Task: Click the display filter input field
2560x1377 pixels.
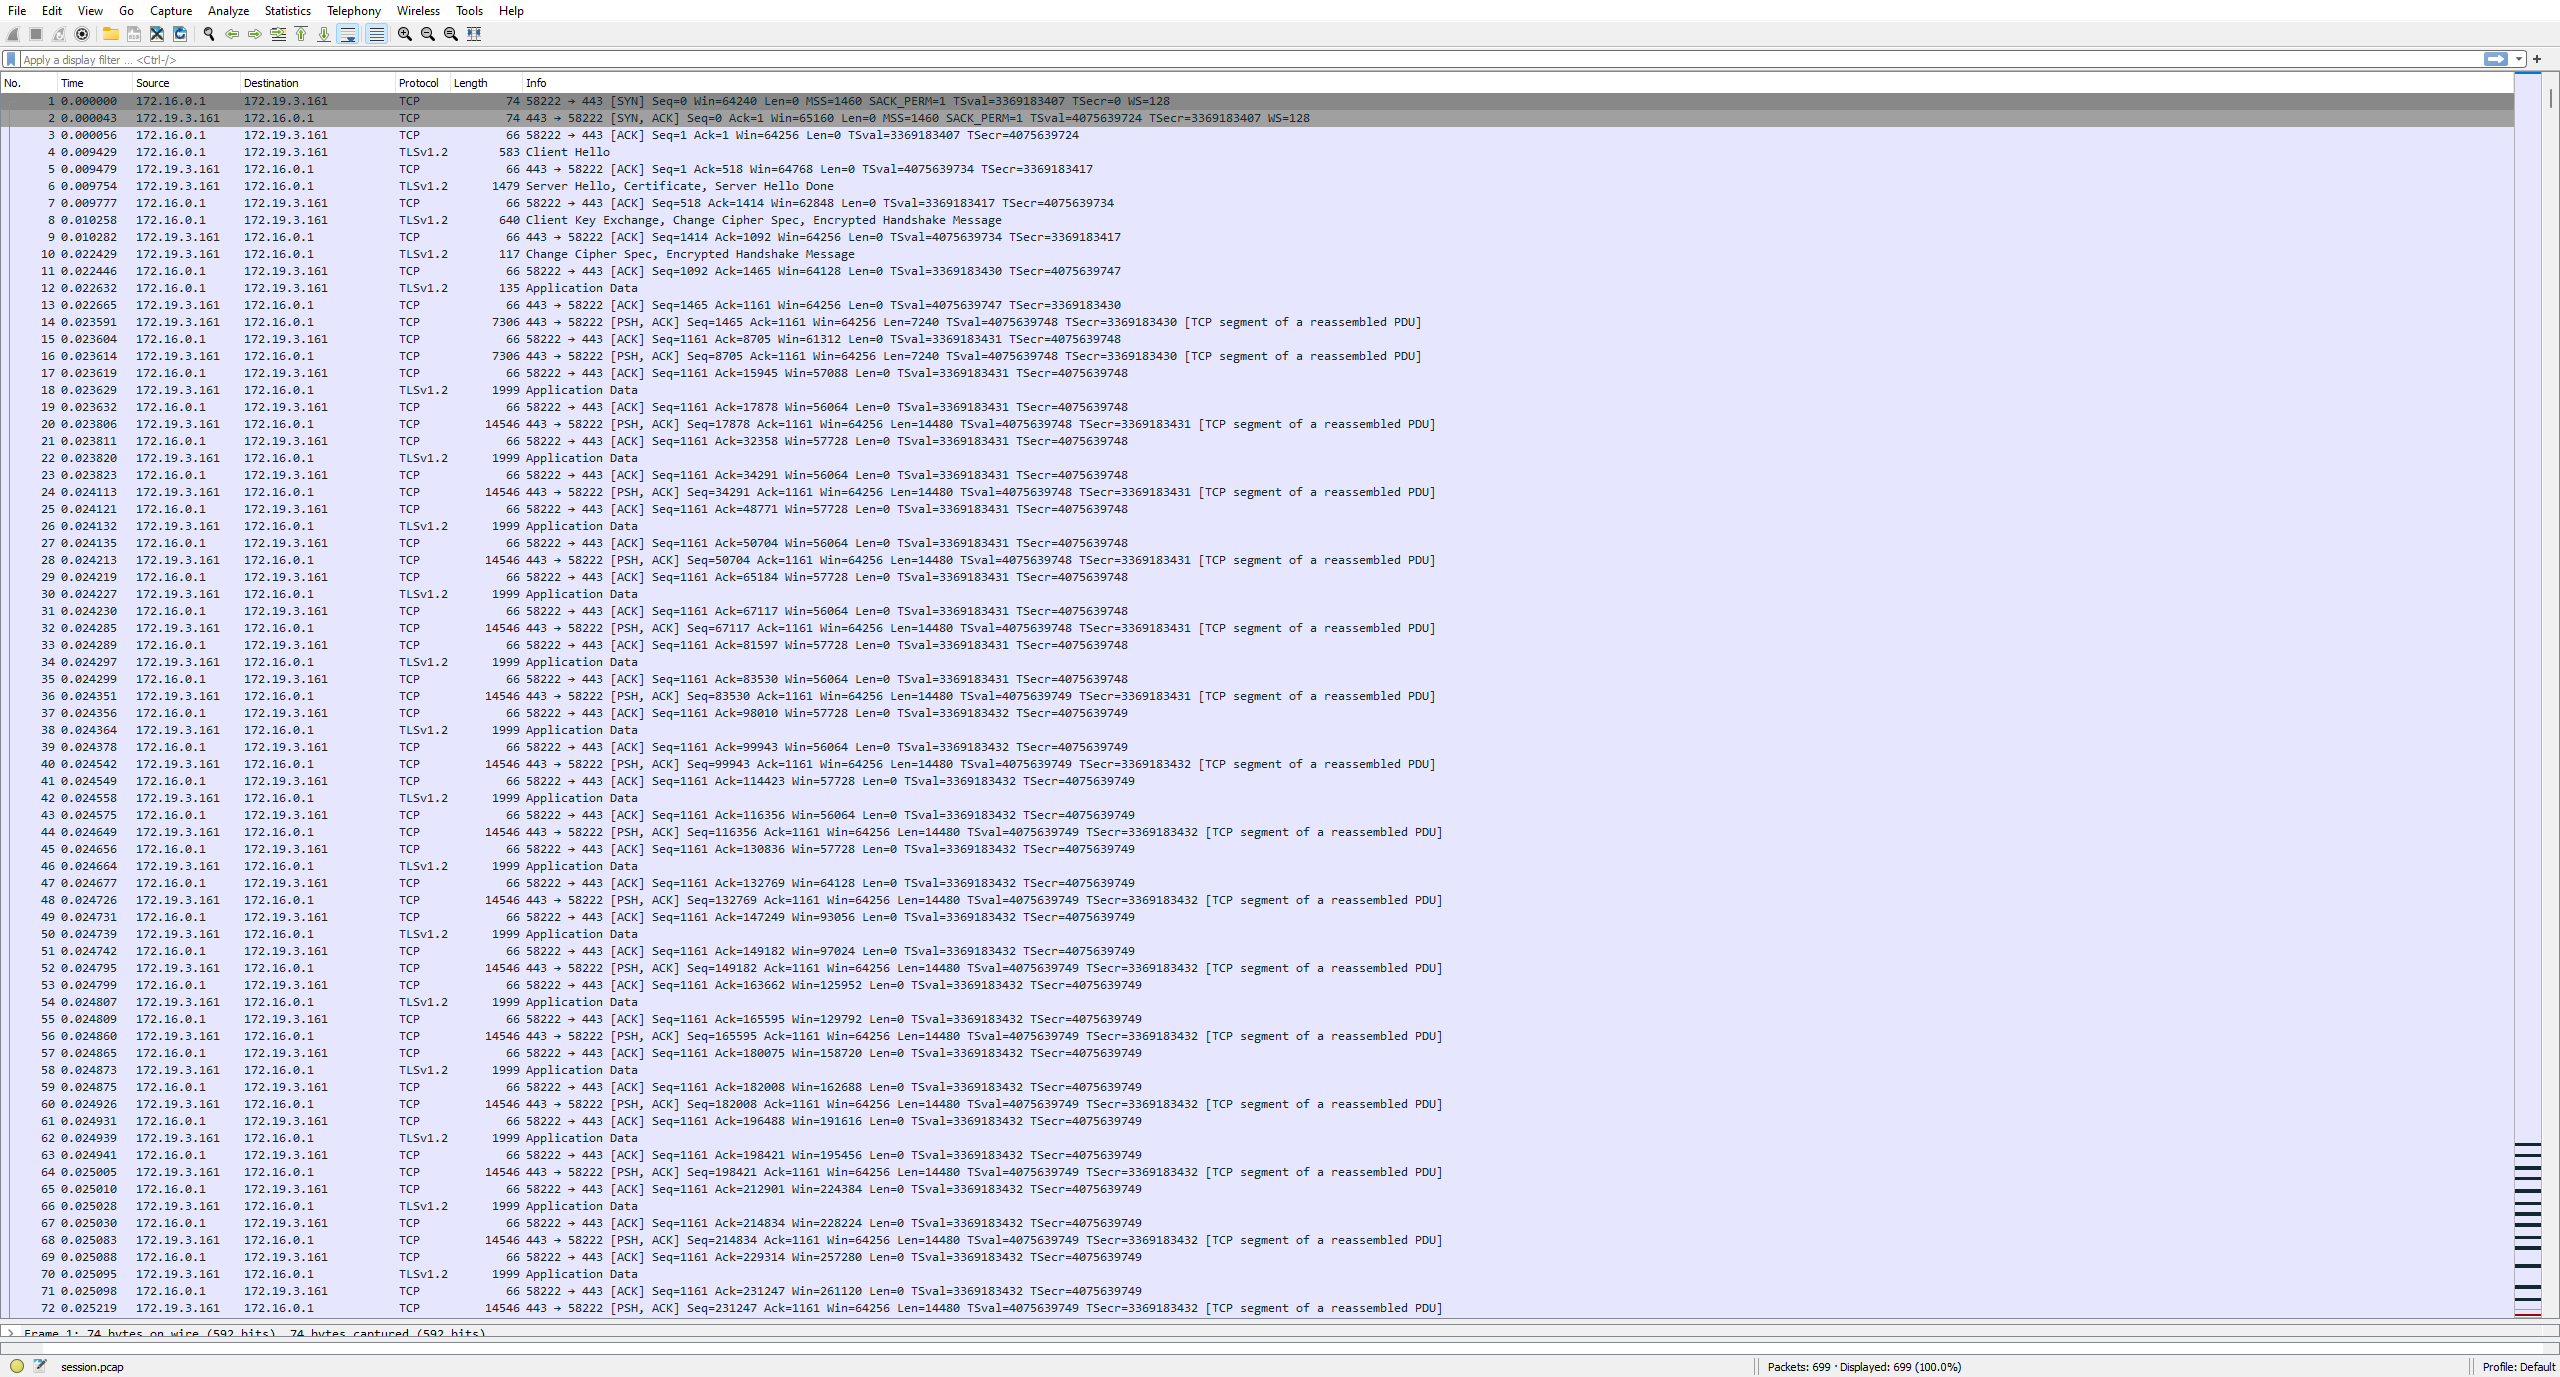Action: [x=1250, y=60]
